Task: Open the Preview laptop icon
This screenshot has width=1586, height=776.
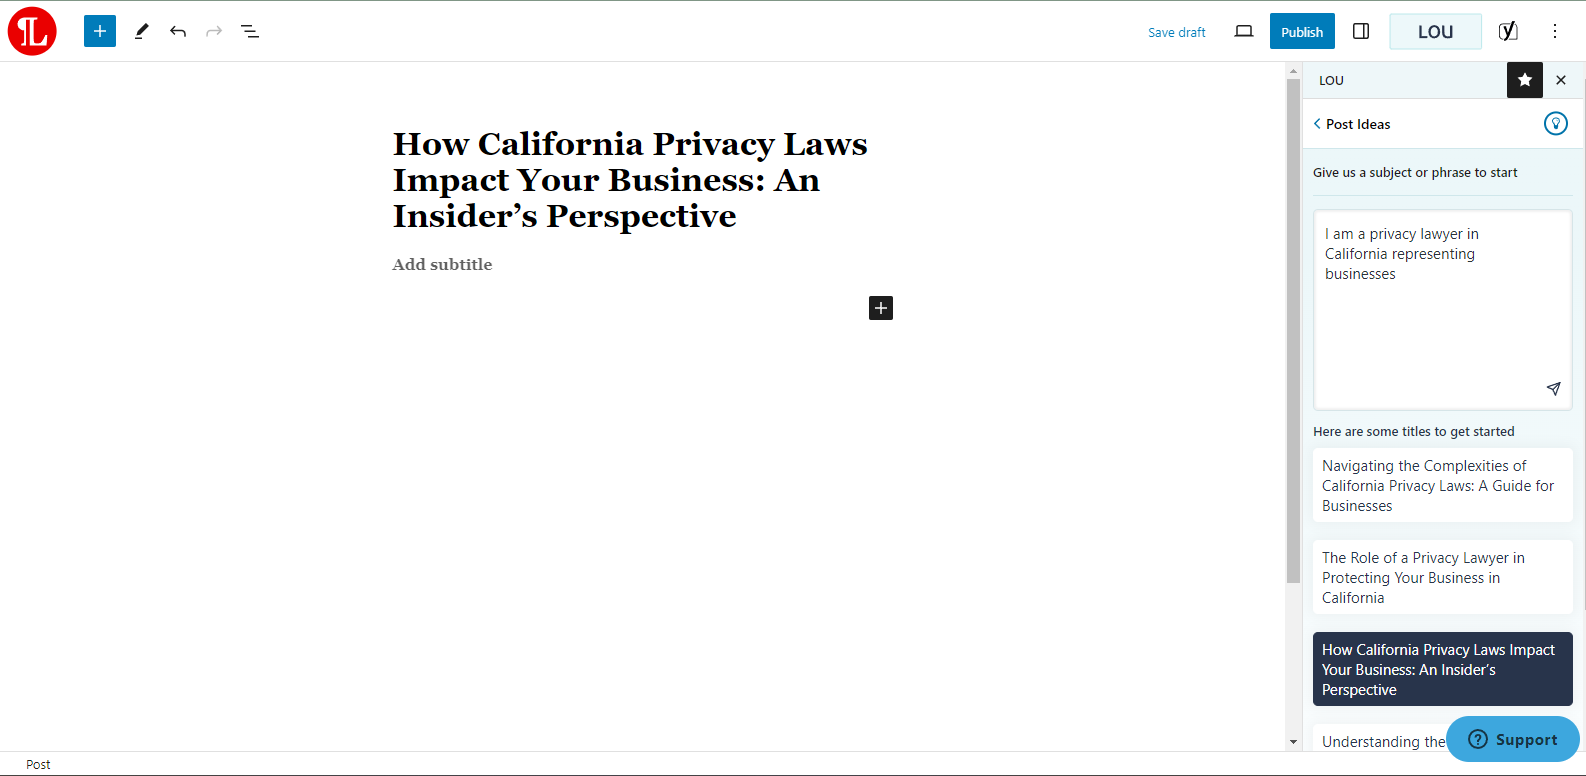Action: click(1244, 31)
